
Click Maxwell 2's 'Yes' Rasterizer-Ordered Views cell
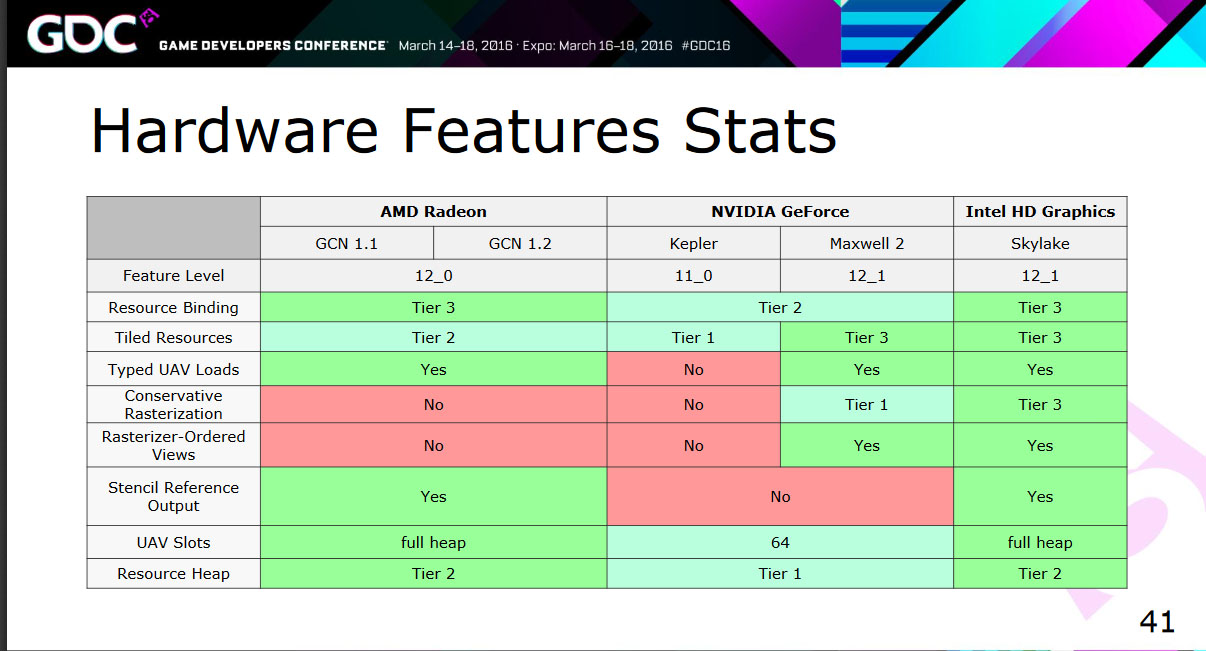[x=867, y=446]
